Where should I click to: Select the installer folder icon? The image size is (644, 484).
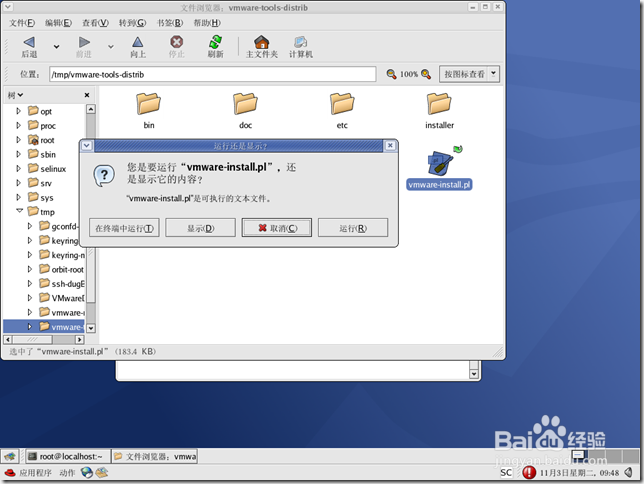point(439,104)
